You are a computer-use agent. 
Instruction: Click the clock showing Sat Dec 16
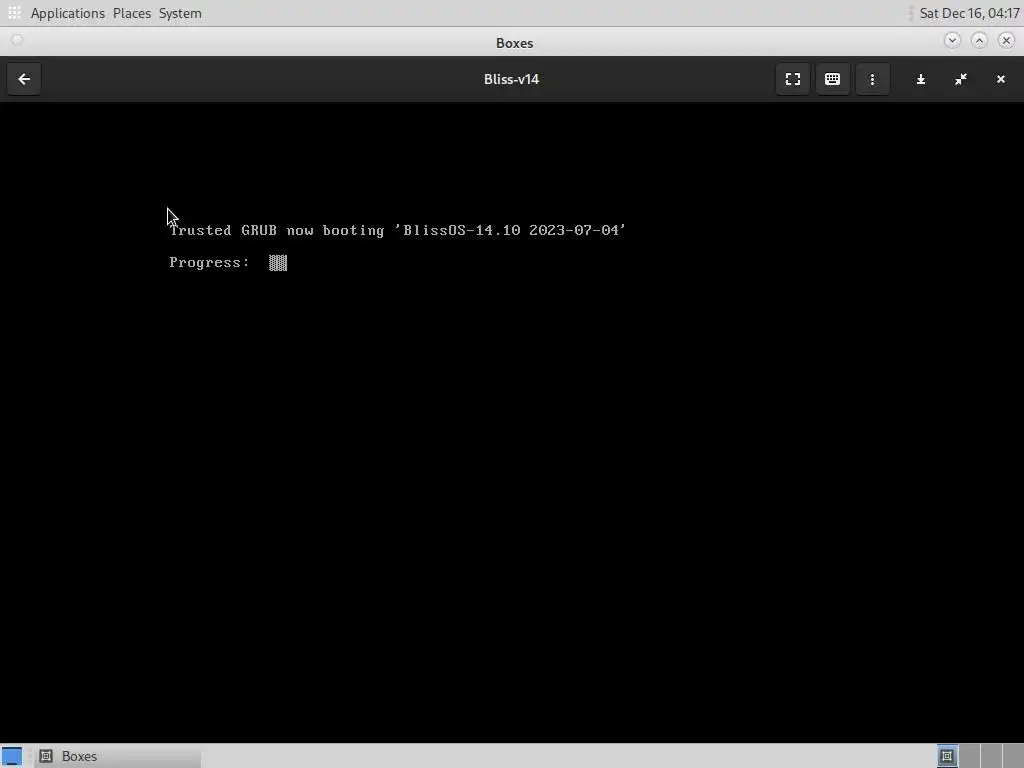point(969,13)
